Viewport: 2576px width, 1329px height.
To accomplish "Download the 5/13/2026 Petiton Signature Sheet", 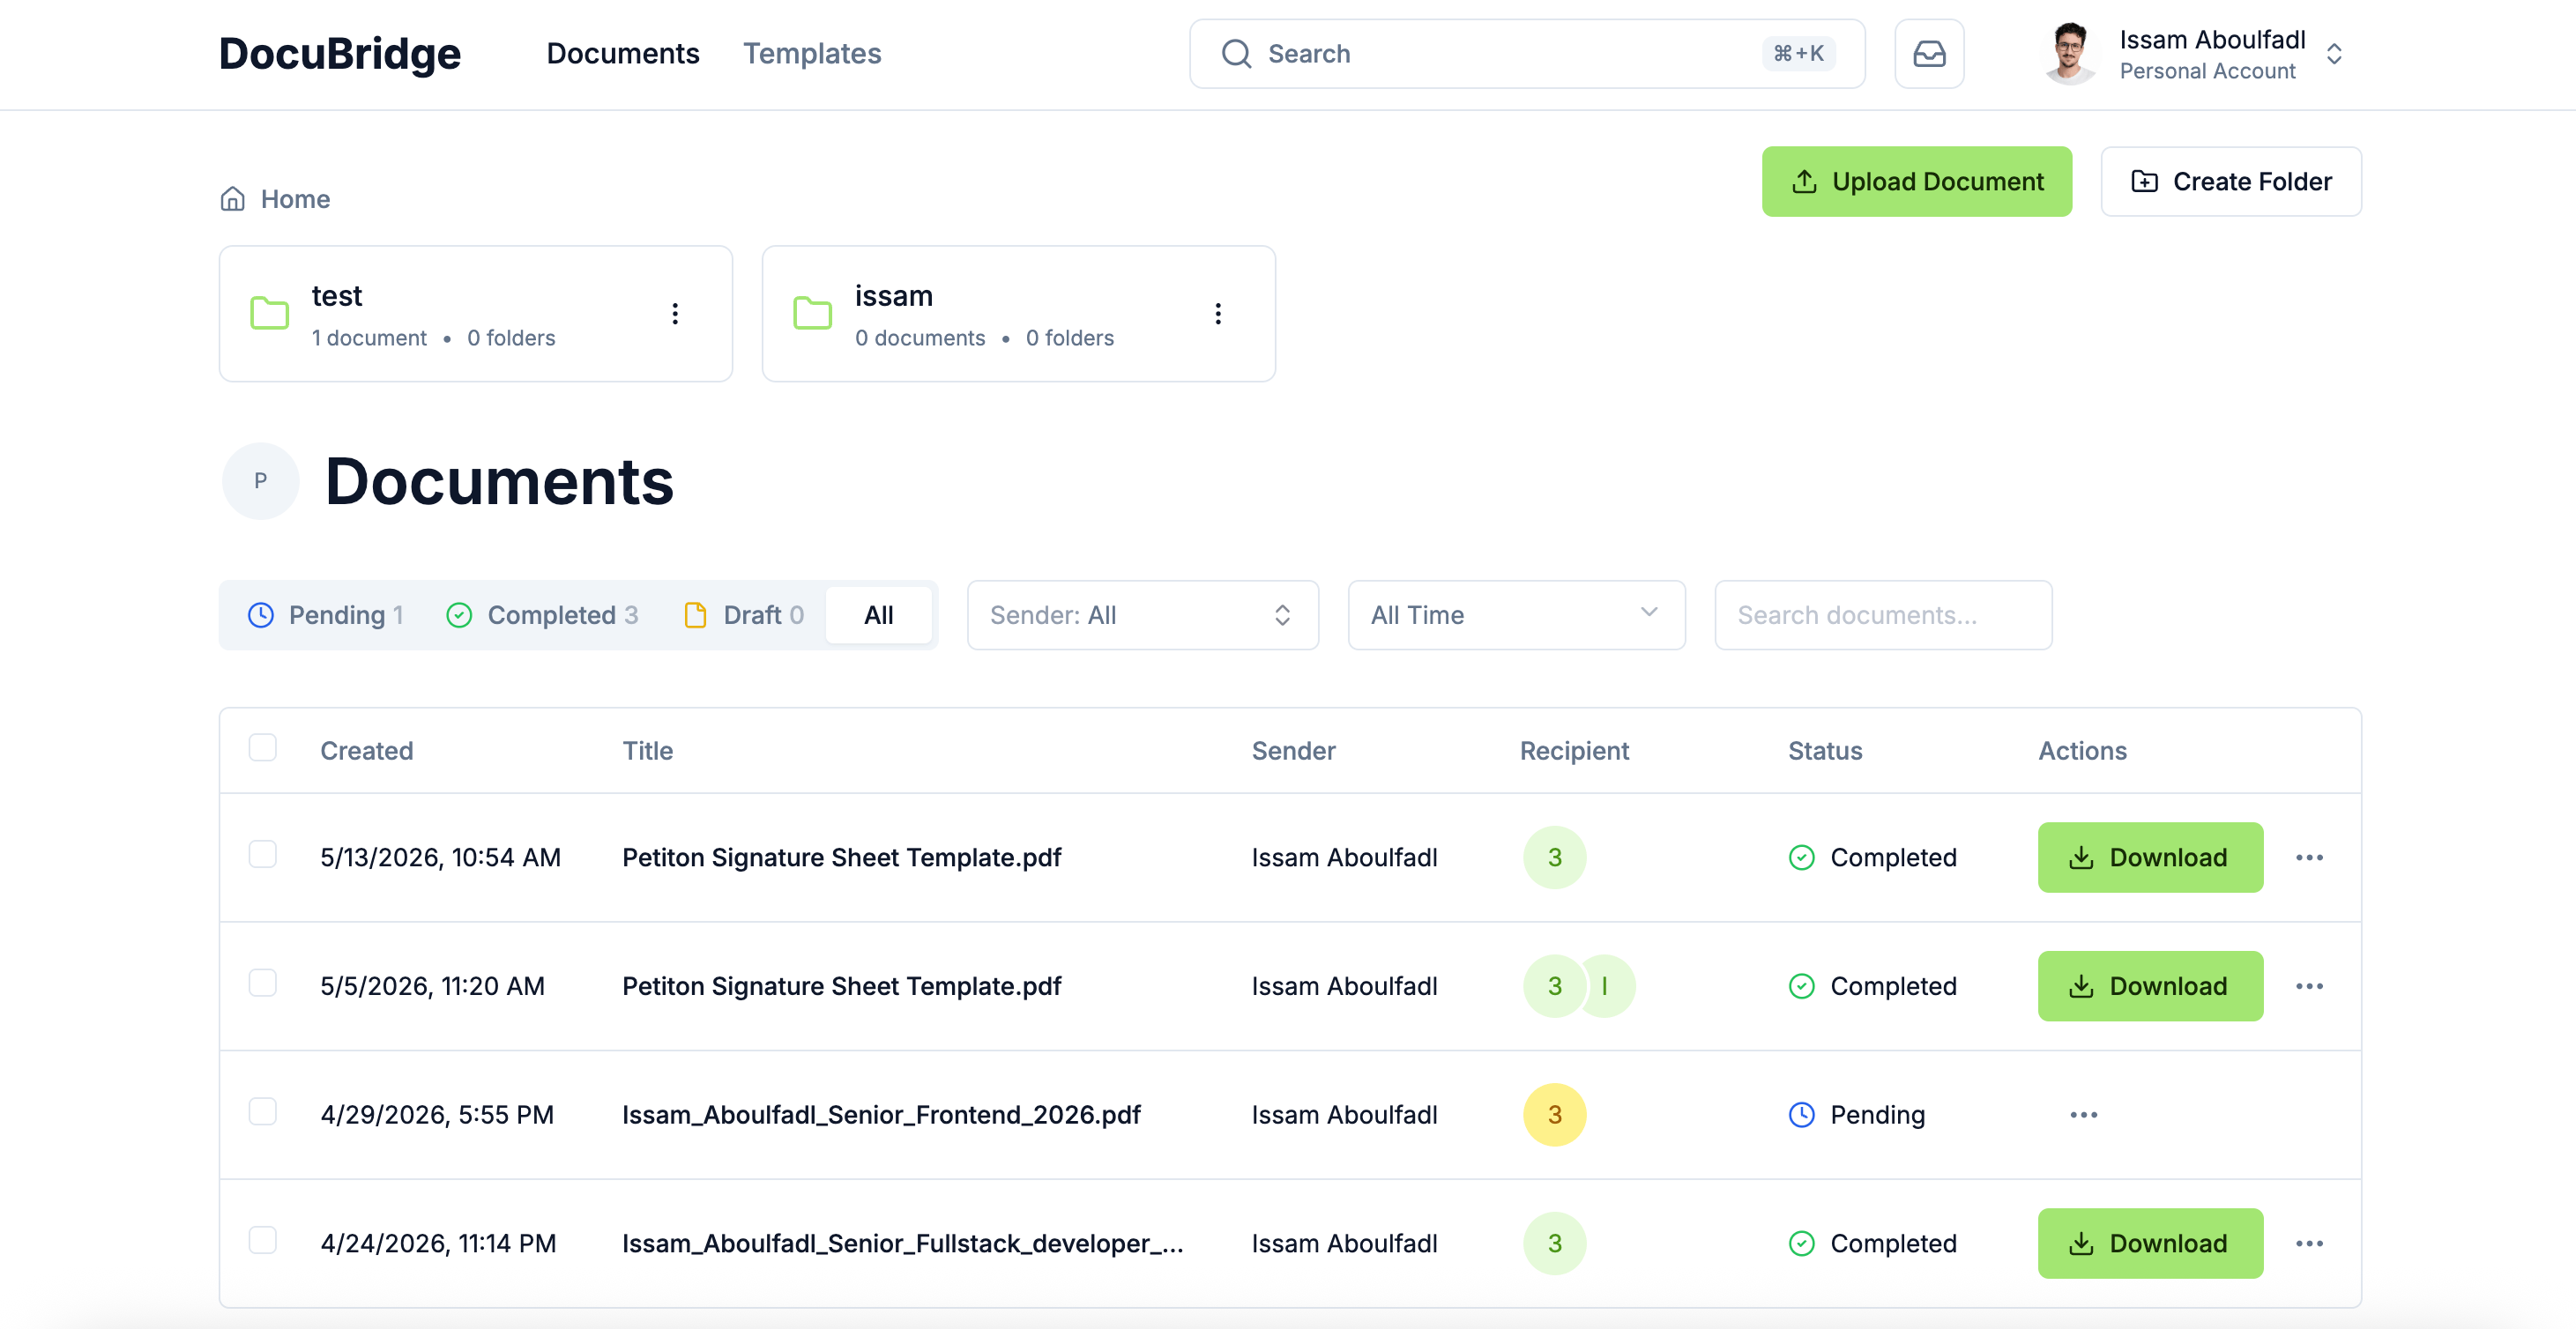I will pos(2150,857).
